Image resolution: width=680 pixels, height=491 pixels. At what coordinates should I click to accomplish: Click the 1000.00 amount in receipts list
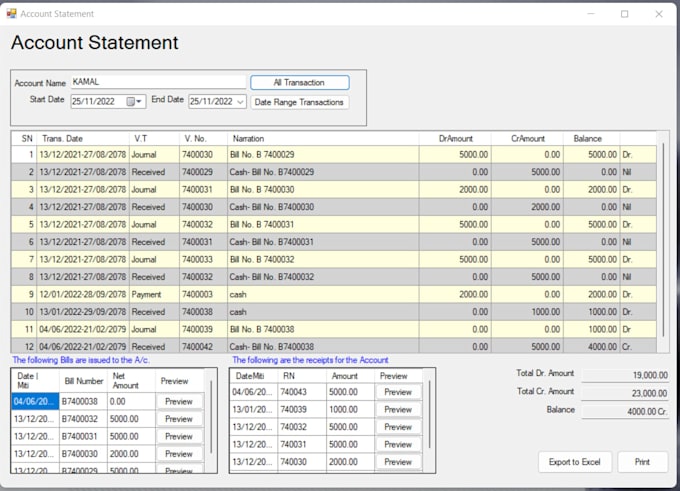[350, 409]
